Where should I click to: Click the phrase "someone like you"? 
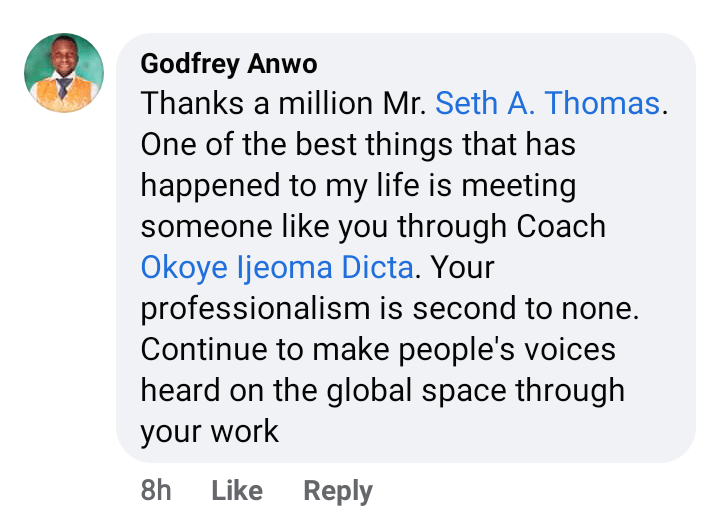pyautogui.click(x=263, y=227)
